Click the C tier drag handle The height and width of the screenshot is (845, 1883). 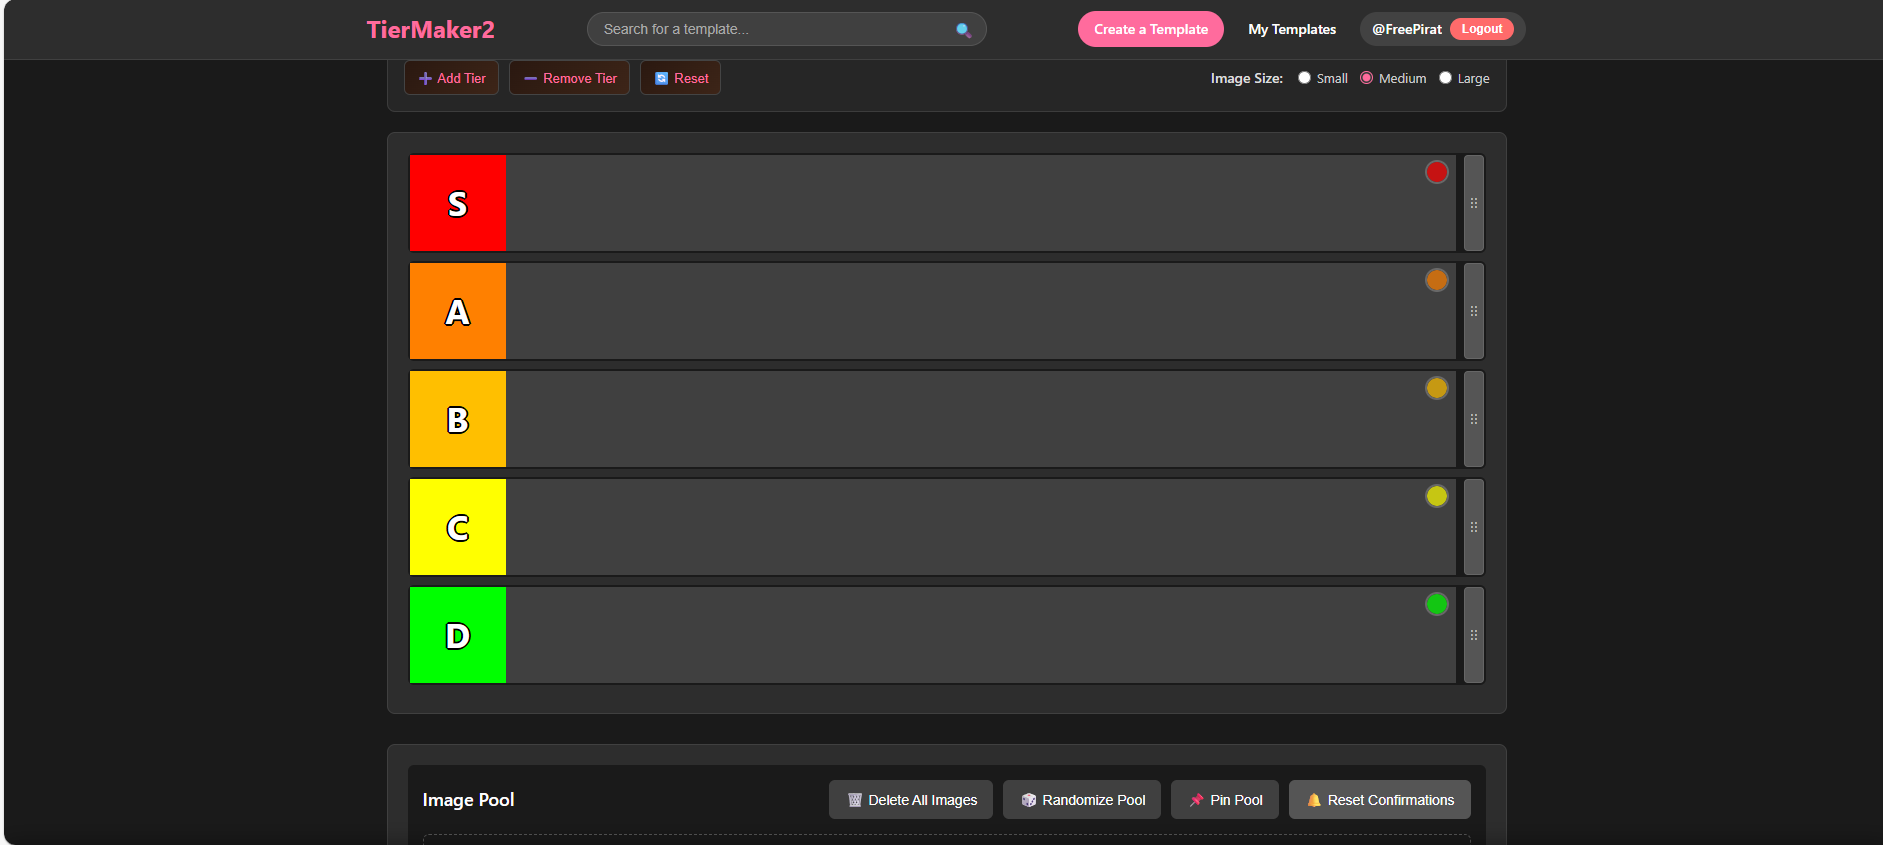tap(1473, 527)
